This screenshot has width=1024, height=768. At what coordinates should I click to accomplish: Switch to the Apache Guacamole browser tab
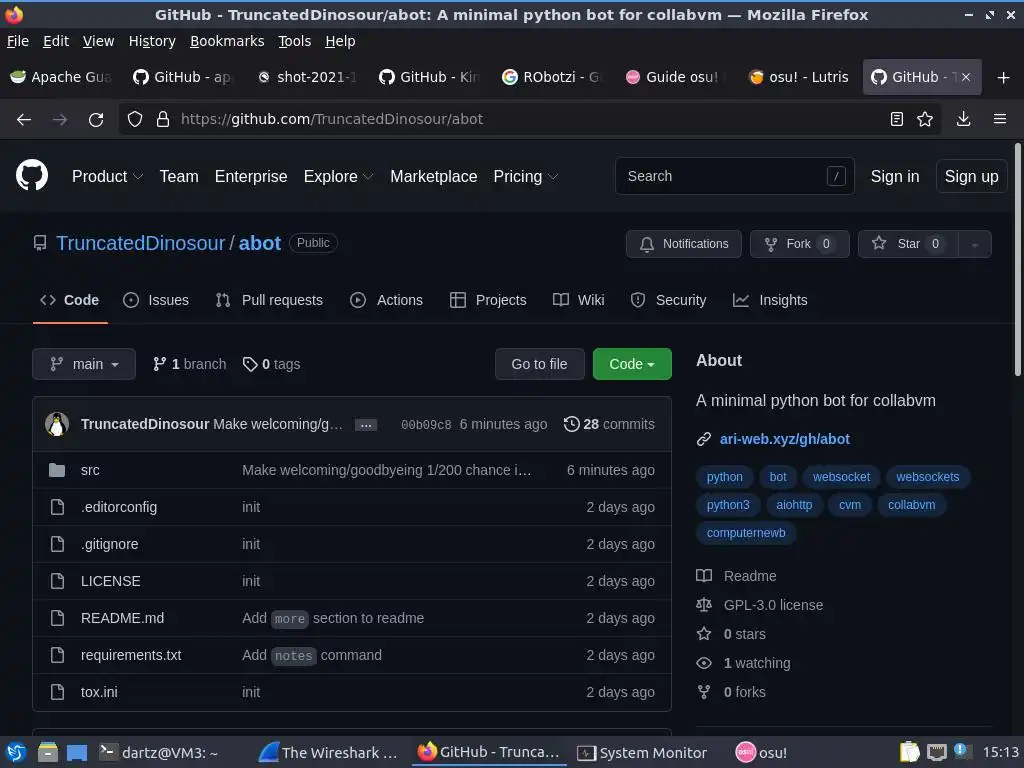point(62,77)
